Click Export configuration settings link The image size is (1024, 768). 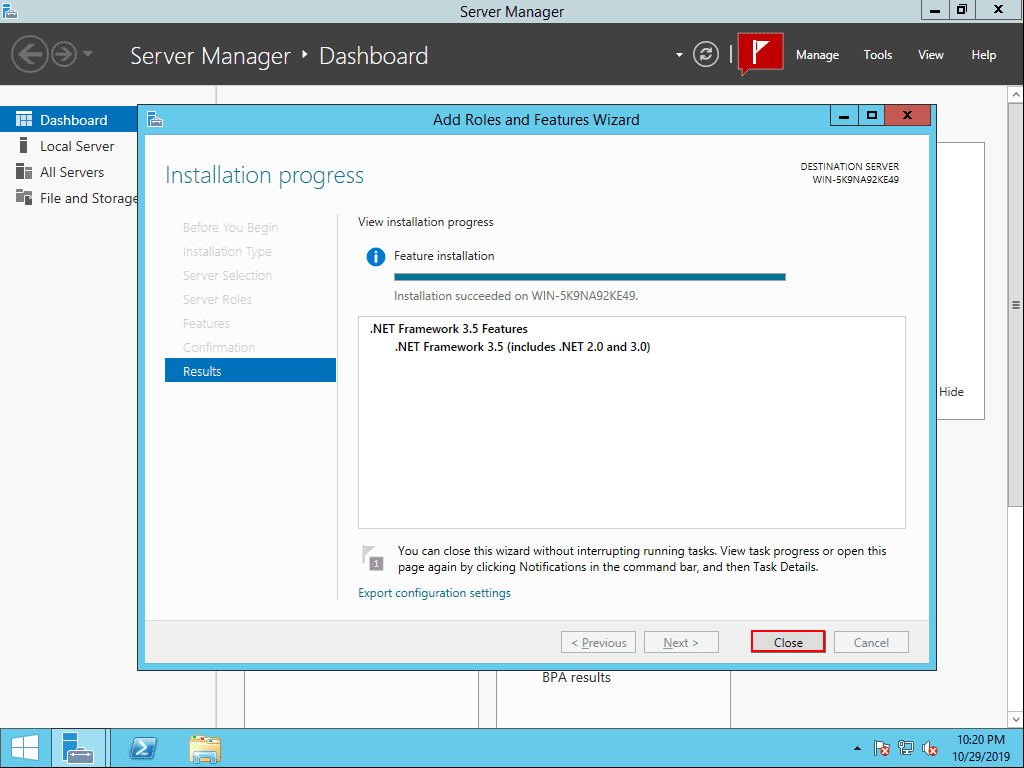click(x=434, y=593)
